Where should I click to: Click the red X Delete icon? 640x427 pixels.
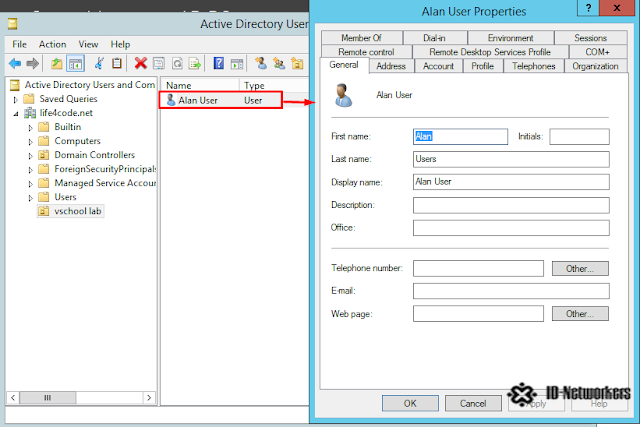pos(140,63)
